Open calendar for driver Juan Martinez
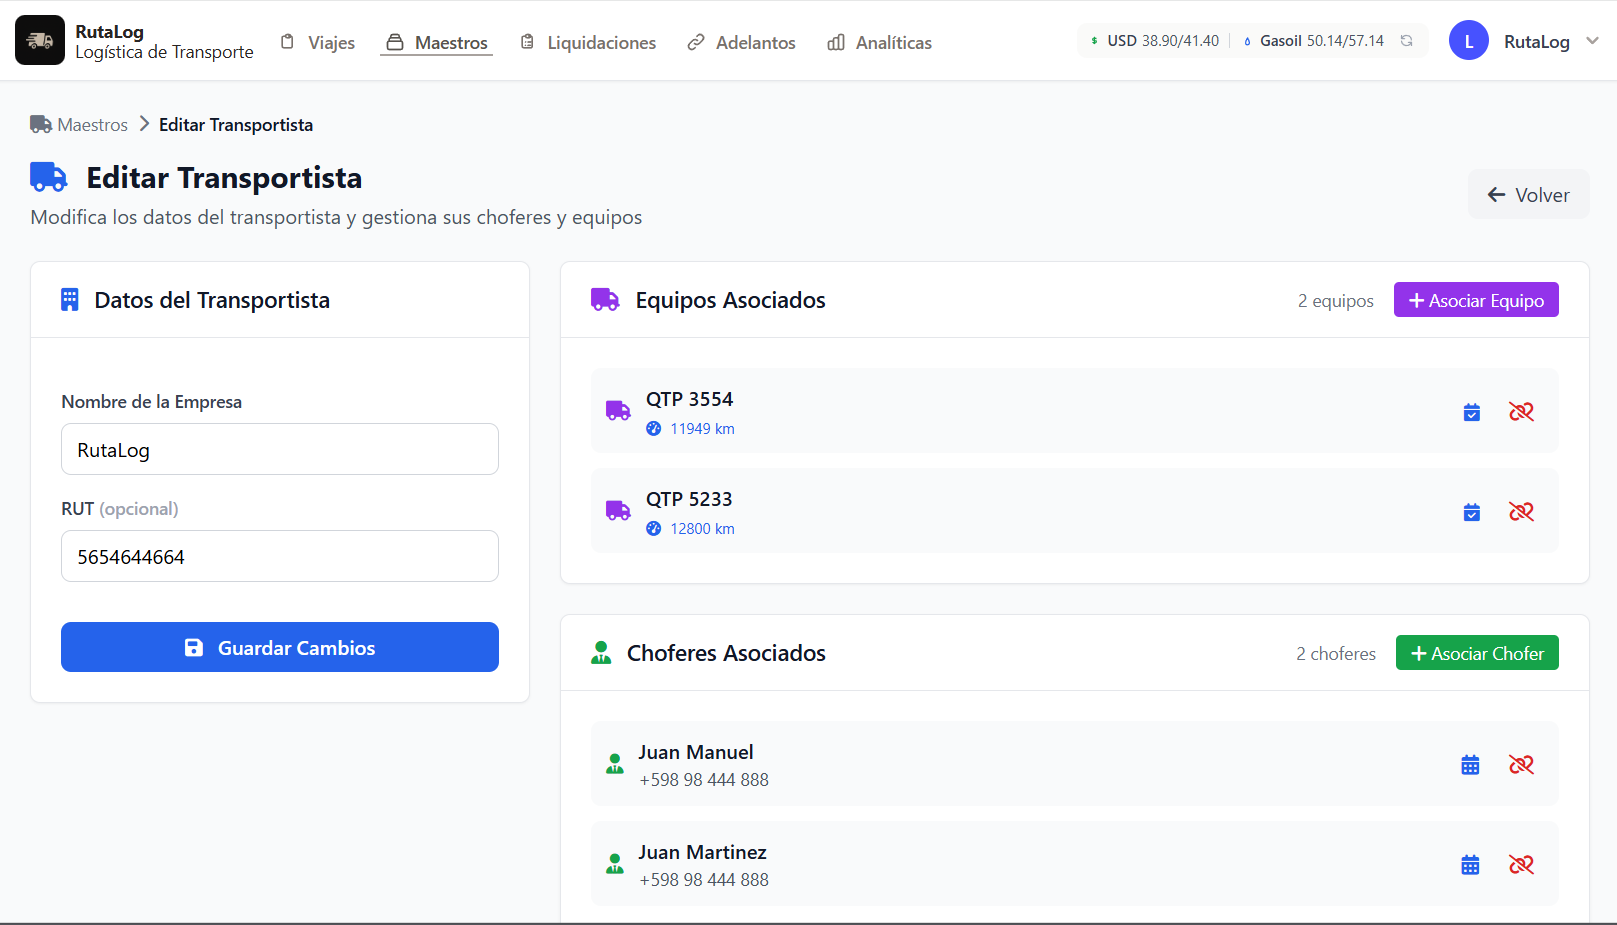This screenshot has width=1617, height=925. tap(1470, 865)
